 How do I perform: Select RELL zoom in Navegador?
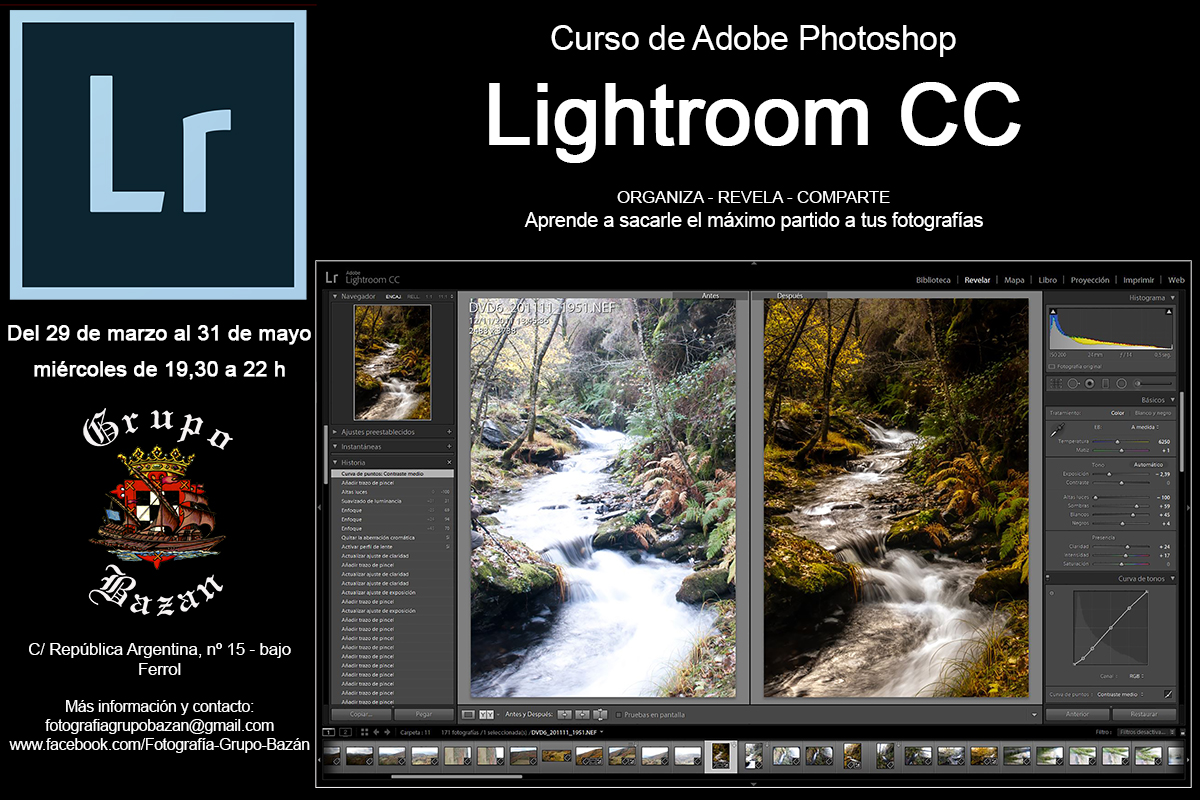(414, 297)
